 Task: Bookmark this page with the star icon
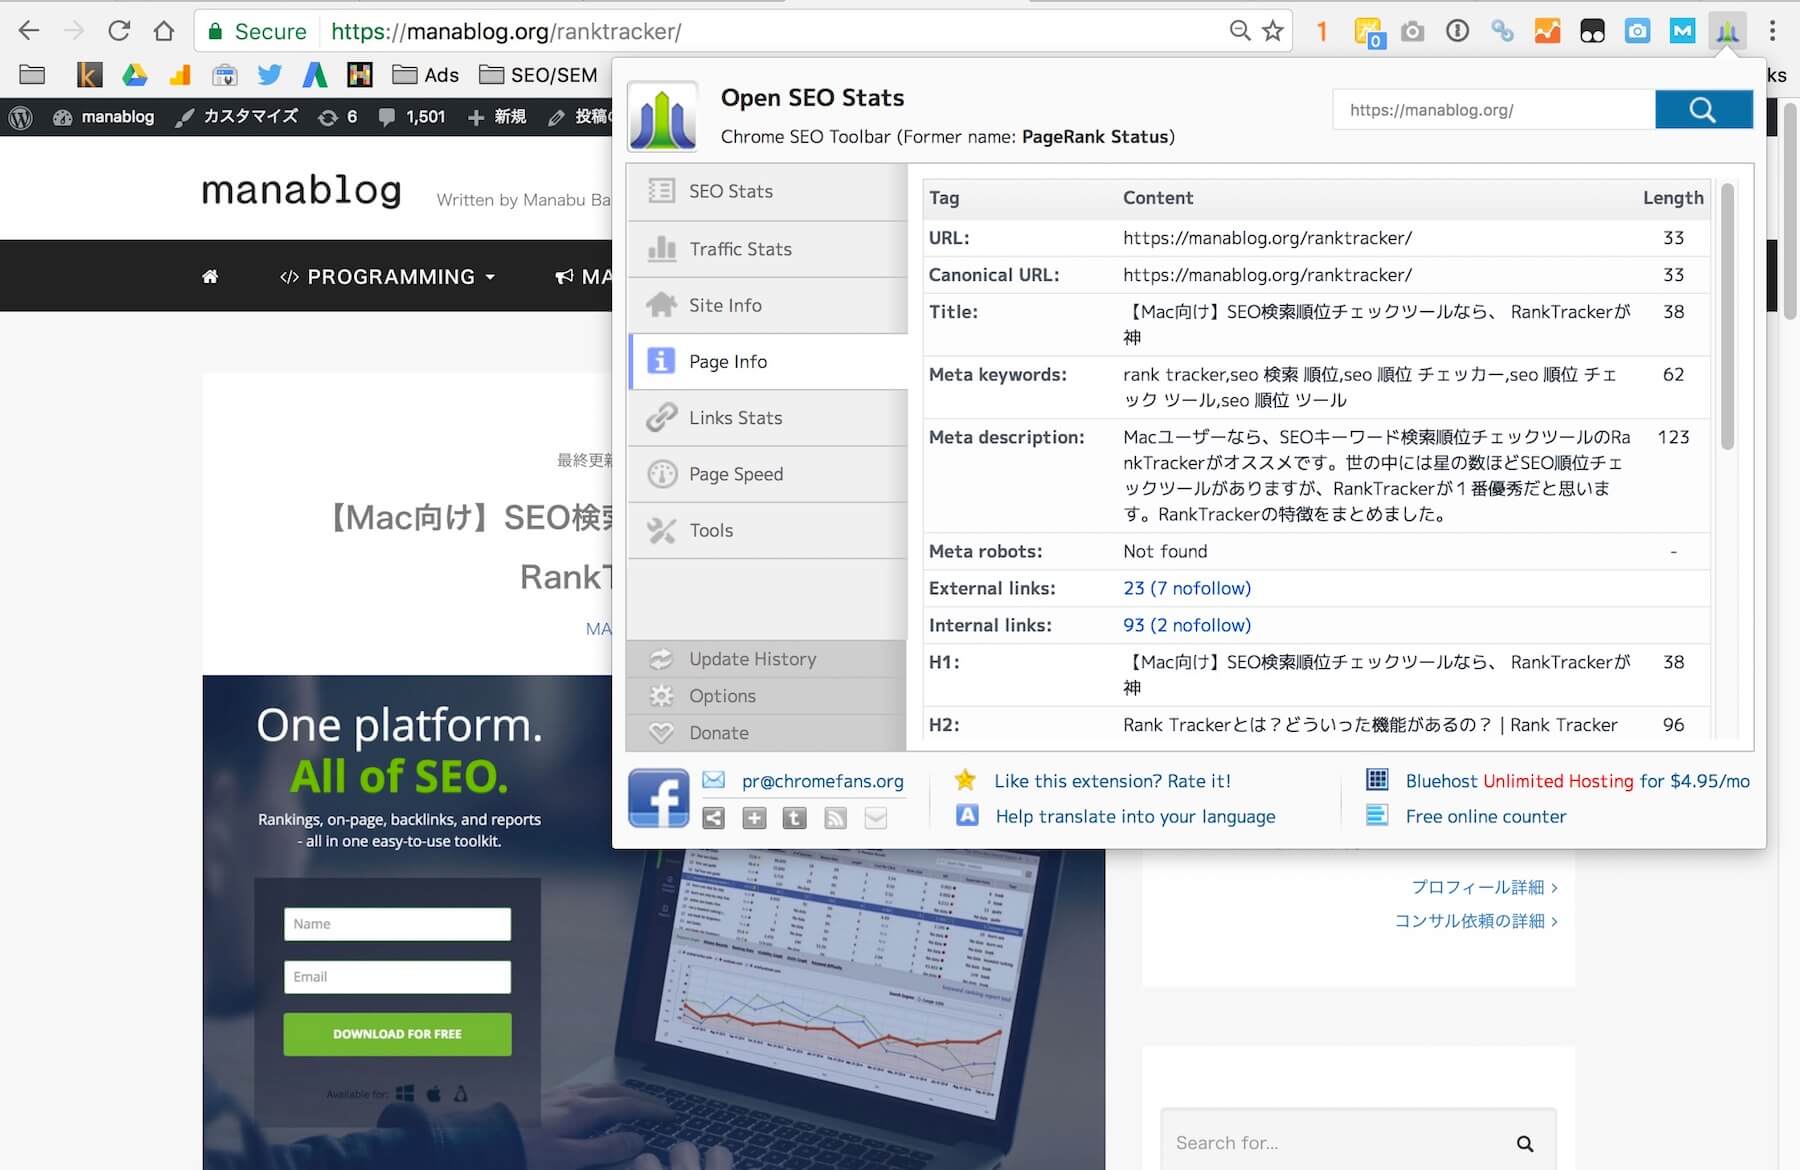[x=1273, y=31]
